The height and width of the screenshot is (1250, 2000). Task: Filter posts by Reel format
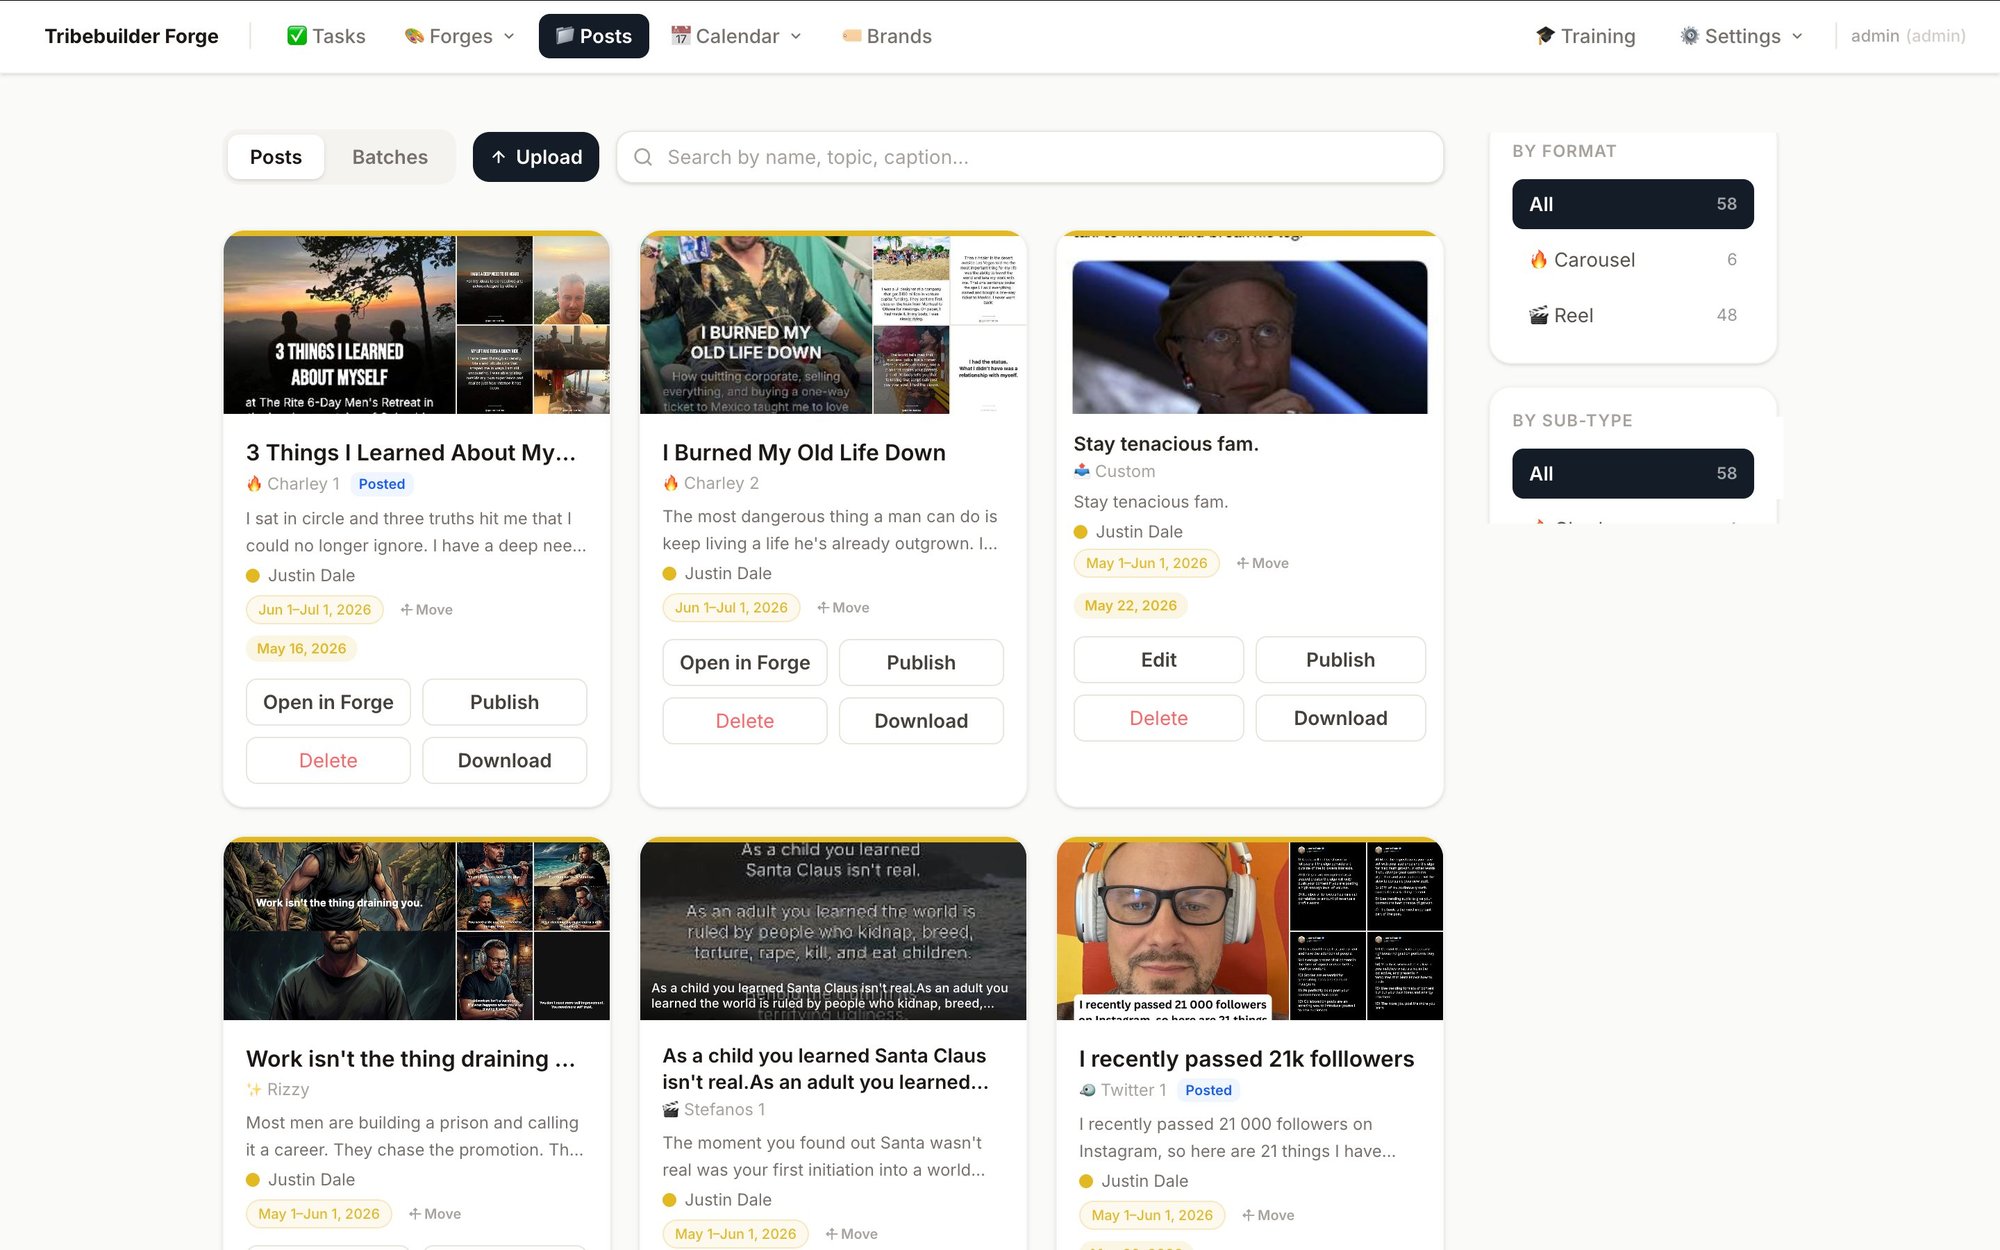[x=1632, y=315]
